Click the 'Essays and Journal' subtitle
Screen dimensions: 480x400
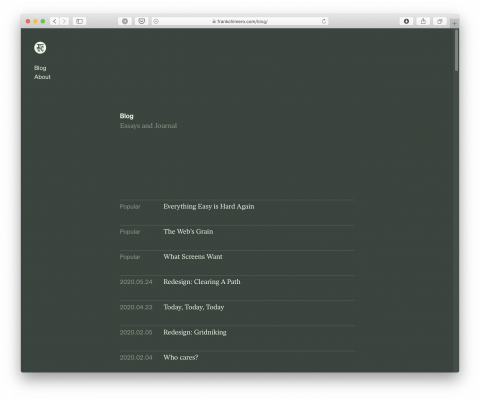148,126
